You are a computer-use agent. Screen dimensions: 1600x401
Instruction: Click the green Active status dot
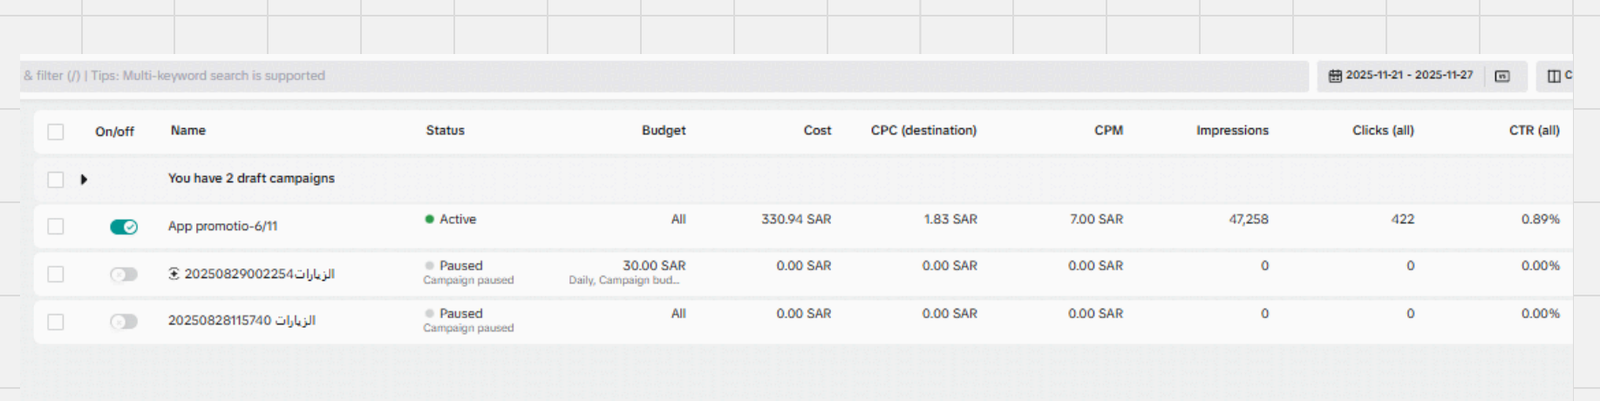(x=430, y=219)
